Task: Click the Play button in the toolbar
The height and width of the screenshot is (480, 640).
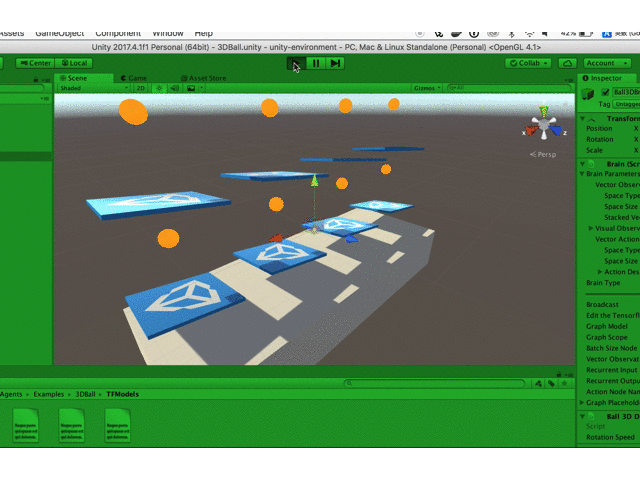Action: click(x=296, y=63)
